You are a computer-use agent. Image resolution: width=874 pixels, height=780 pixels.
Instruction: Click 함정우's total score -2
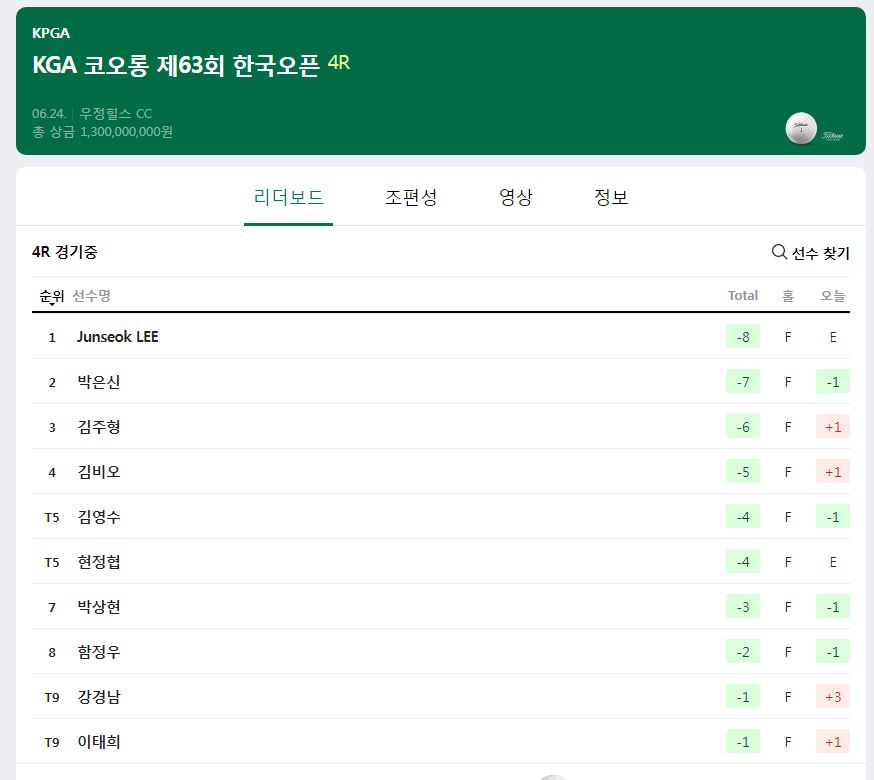click(742, 652)
